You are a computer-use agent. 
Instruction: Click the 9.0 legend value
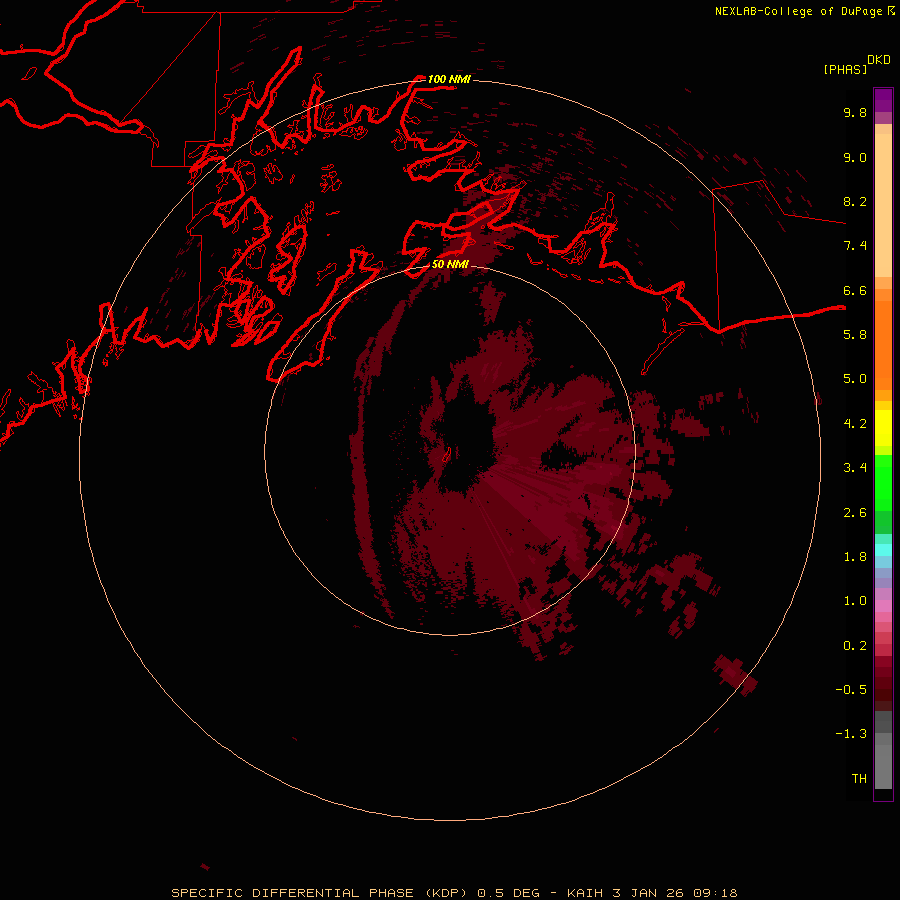tap(855, 157)
